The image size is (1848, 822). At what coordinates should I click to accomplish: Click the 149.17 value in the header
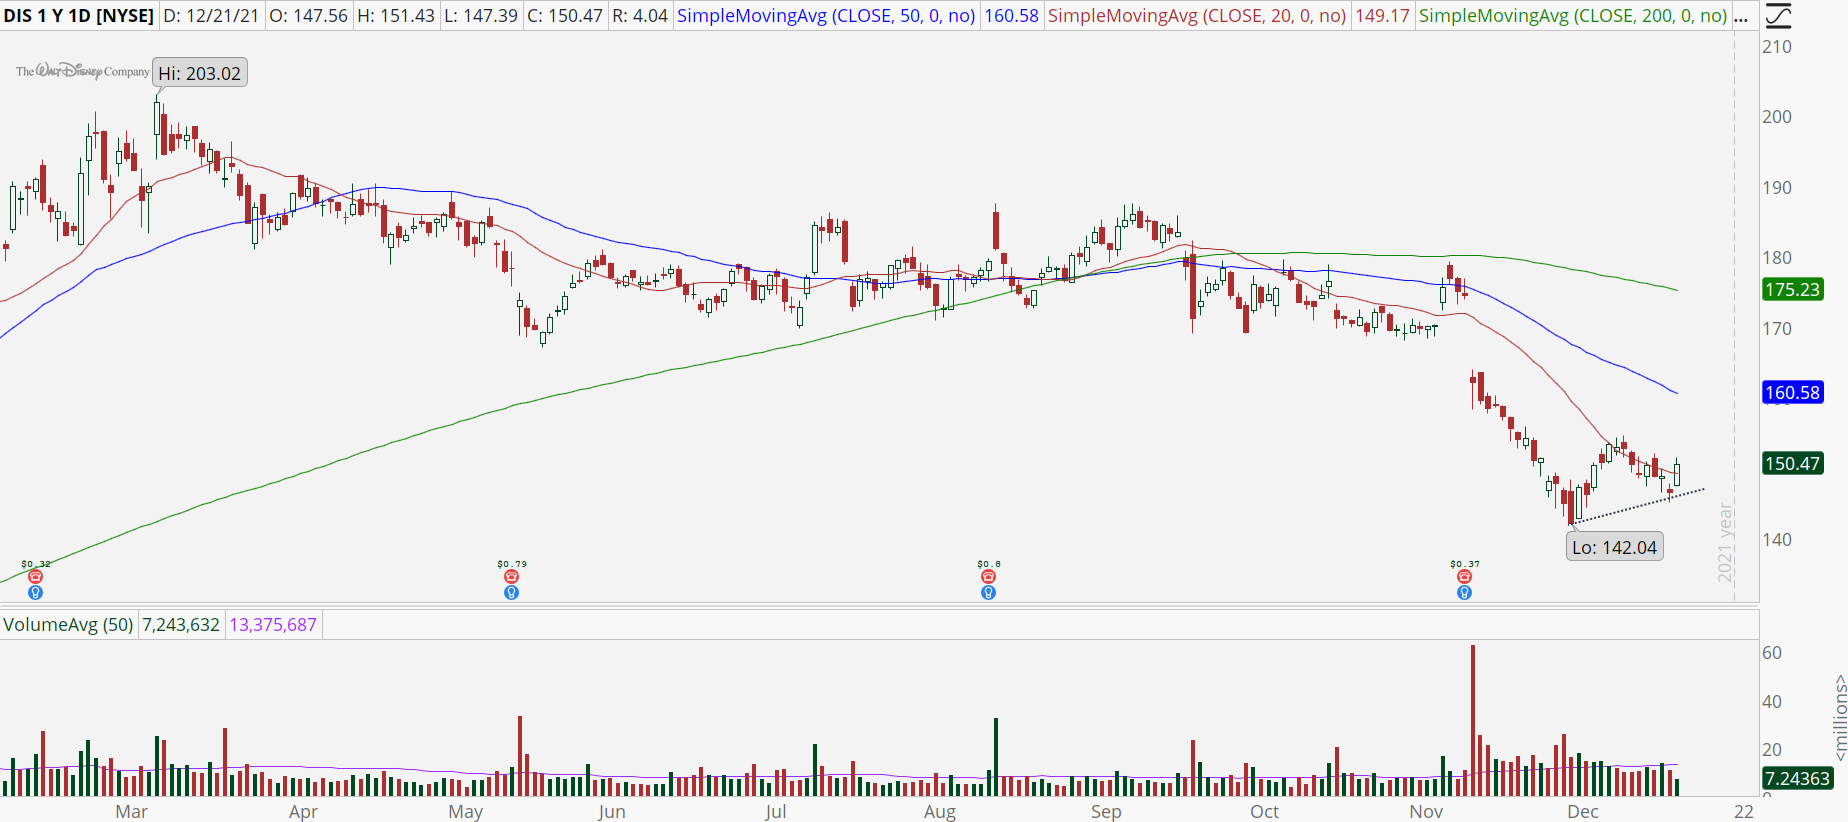1382,16
